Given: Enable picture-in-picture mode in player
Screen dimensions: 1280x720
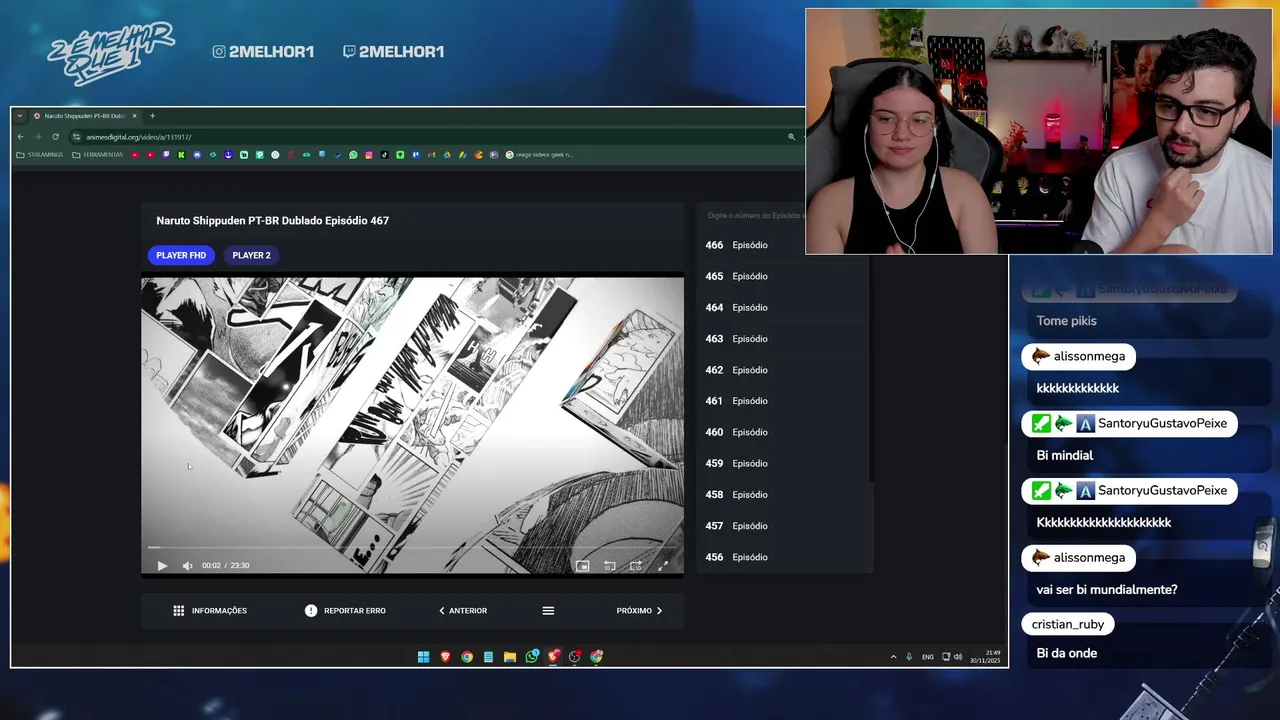Looking at the screenshot, I should point(583,566).
